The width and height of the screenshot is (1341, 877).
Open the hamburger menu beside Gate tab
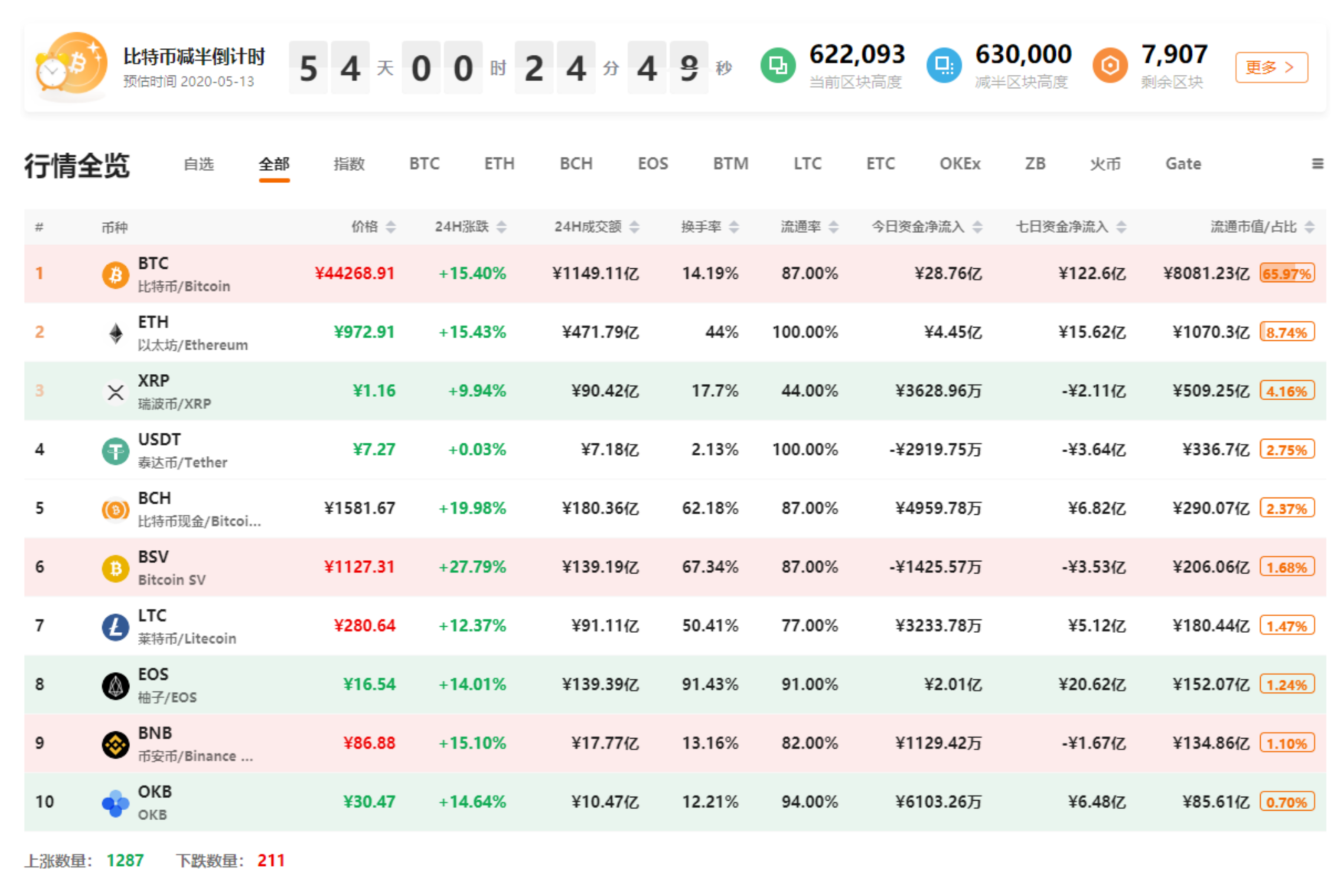pos(1318,164)
